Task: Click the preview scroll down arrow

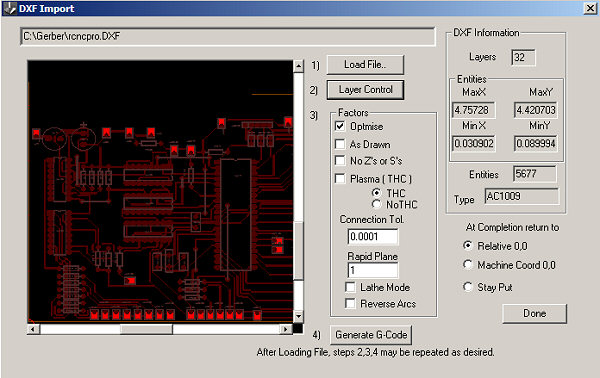Action: (x=298, y=316)
